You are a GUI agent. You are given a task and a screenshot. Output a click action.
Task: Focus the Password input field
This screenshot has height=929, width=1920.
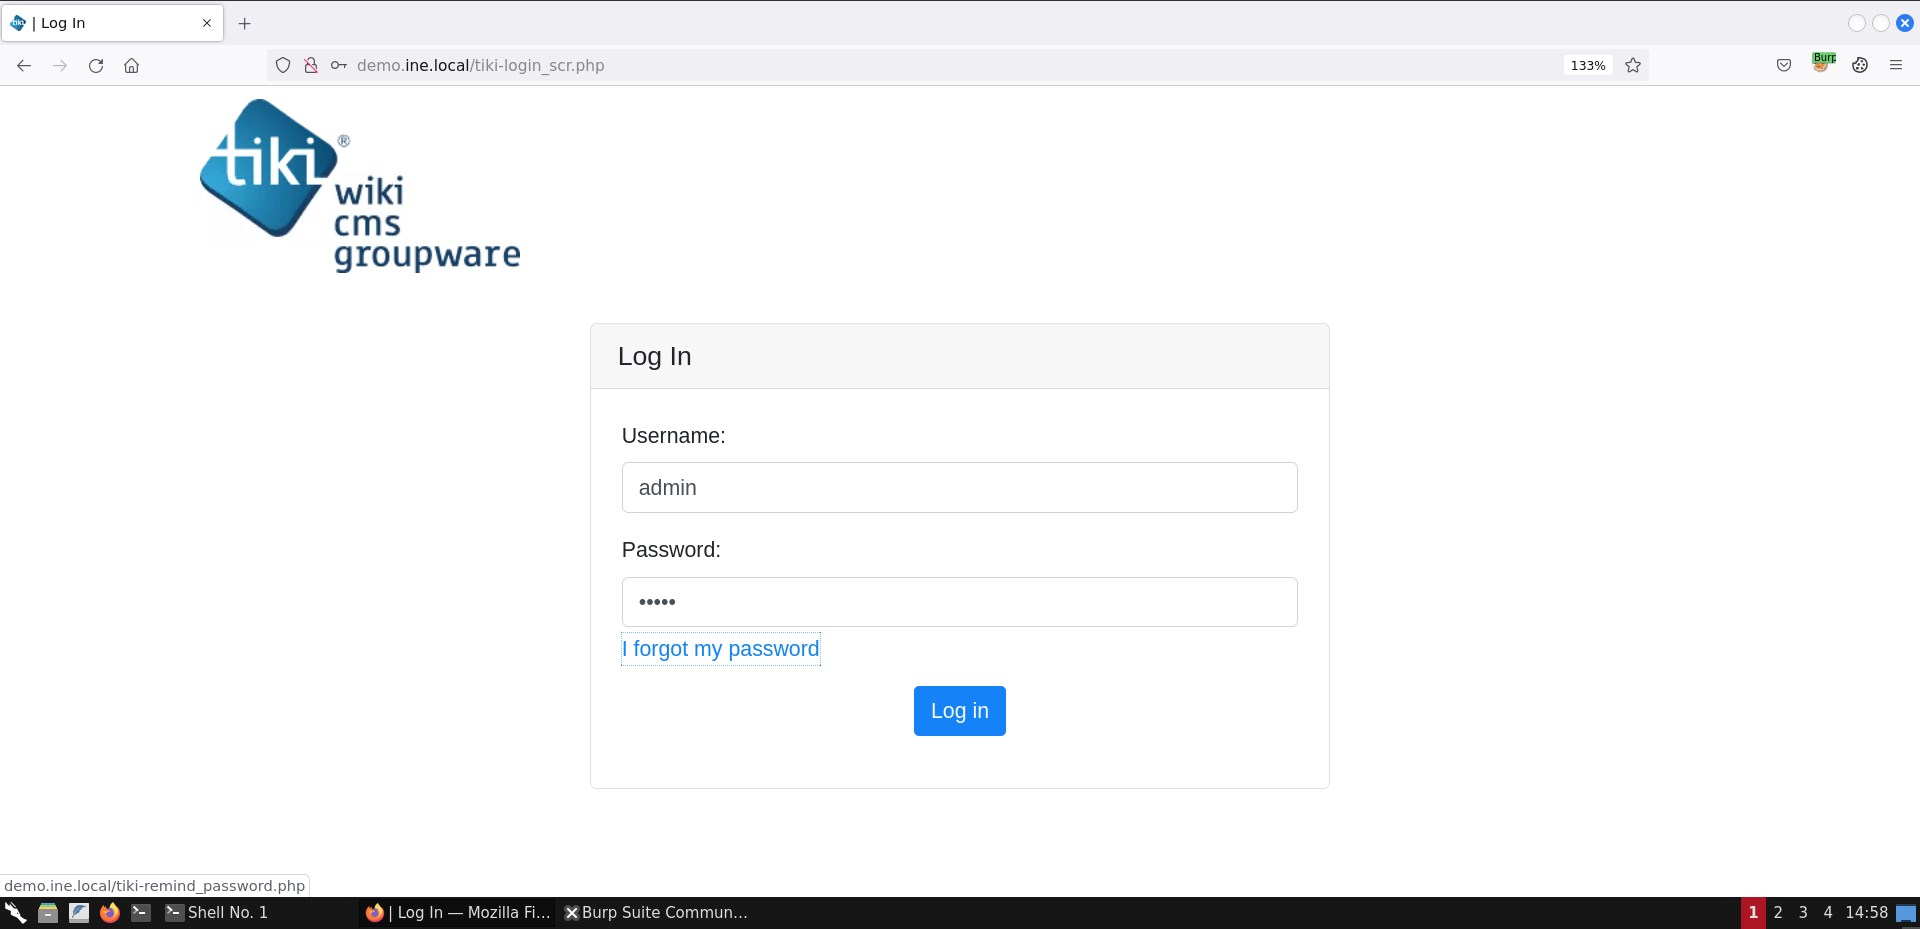tap(959, 602)
